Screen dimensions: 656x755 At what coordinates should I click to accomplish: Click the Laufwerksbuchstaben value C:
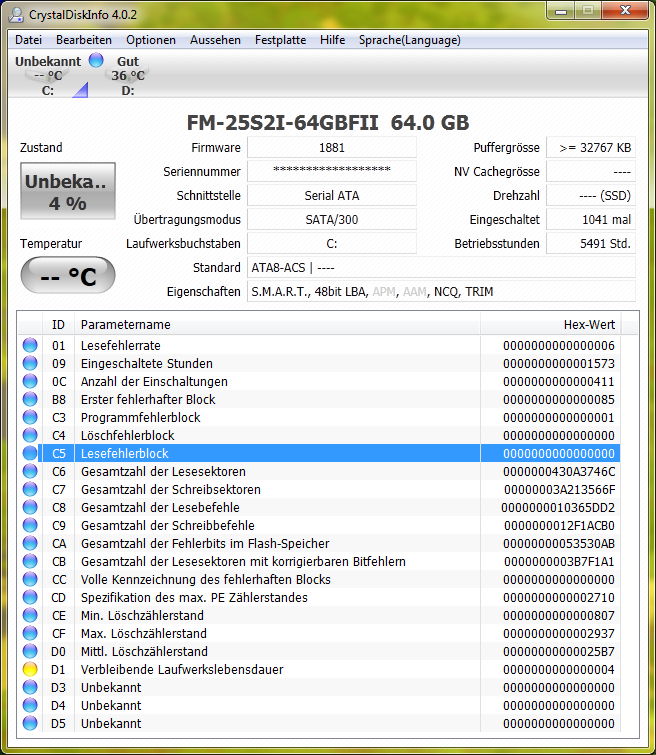[x=332, y=243]
